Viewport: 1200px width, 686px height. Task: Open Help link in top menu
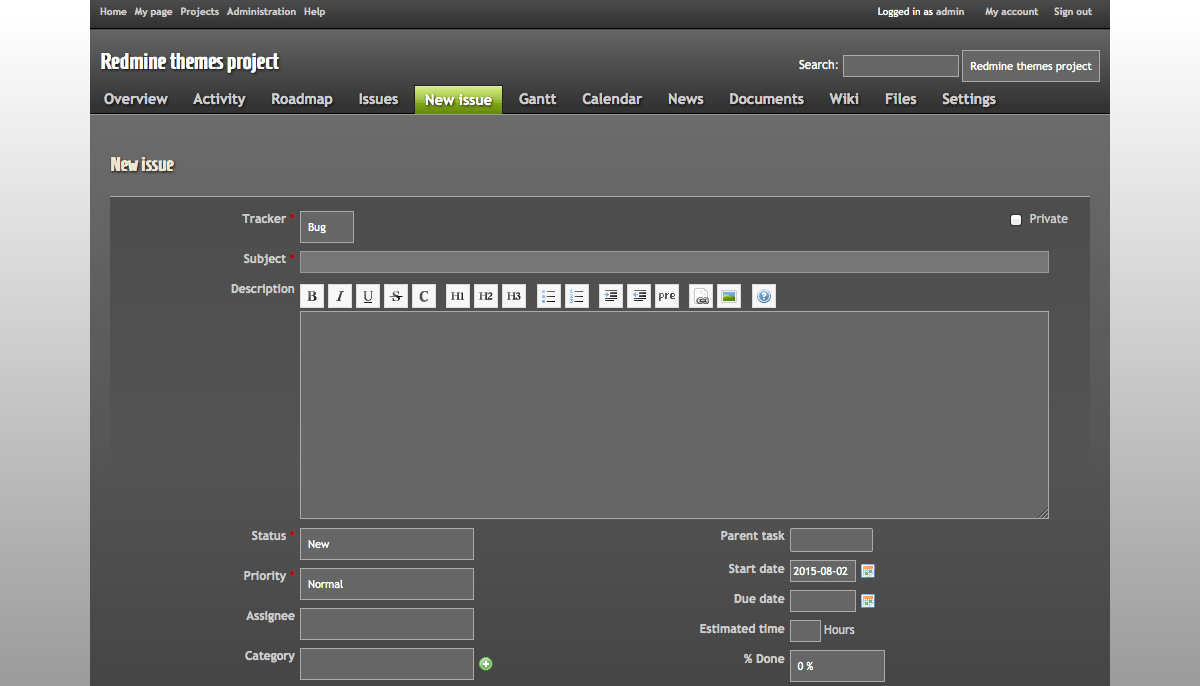(x=314, y=12)
